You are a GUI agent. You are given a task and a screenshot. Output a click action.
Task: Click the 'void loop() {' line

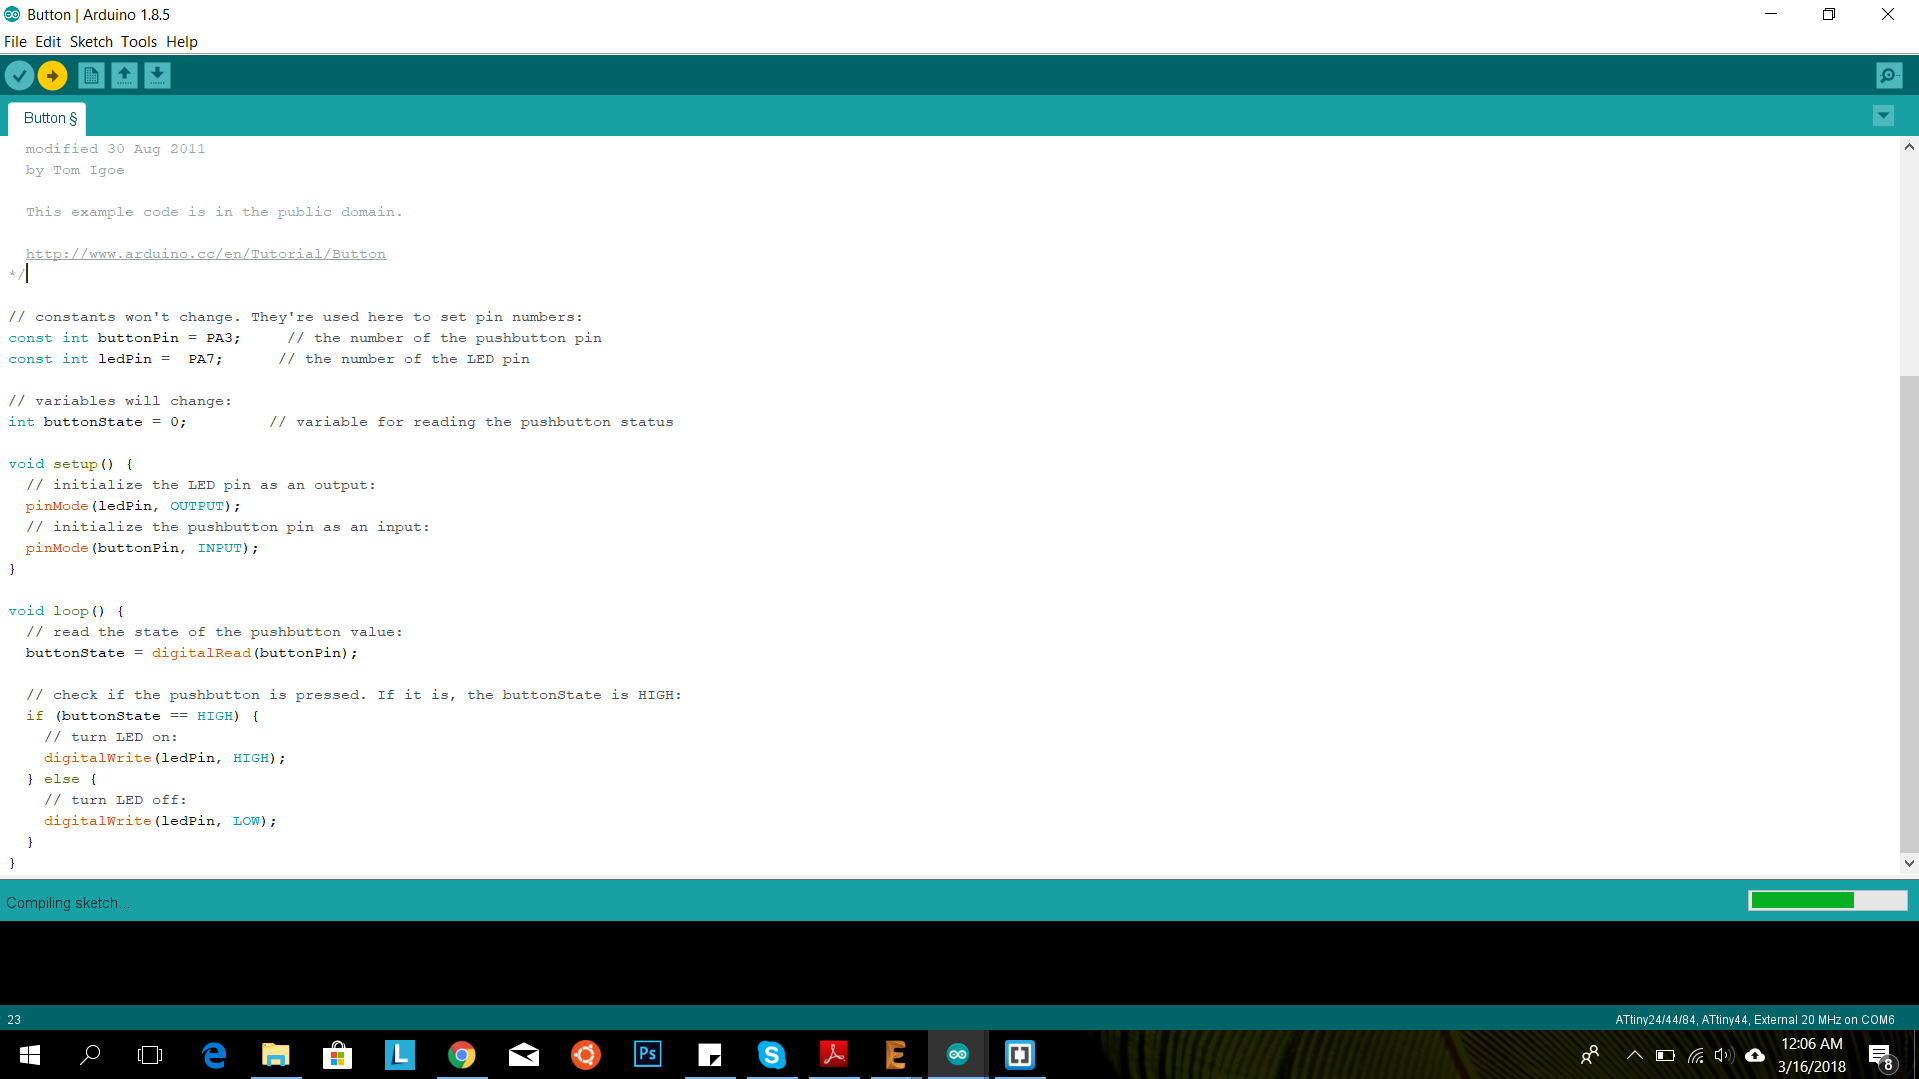(x=66, y=611)
